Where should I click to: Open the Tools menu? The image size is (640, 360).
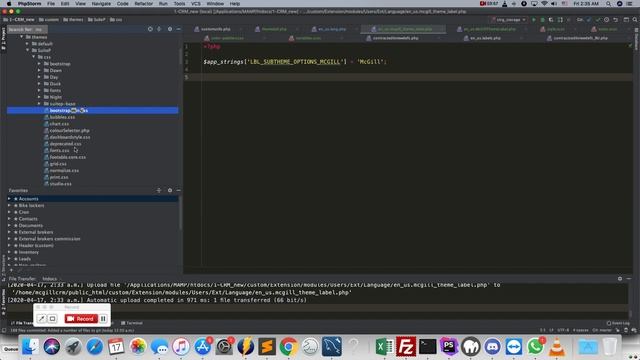[179, 4]
